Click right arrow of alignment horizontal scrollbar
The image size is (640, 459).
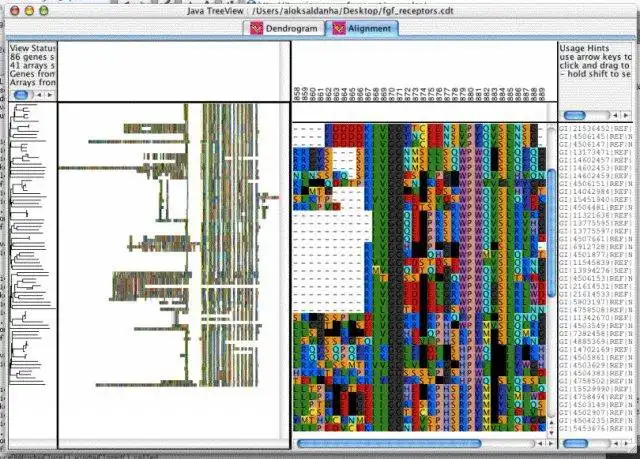click(x=550, y=443)
